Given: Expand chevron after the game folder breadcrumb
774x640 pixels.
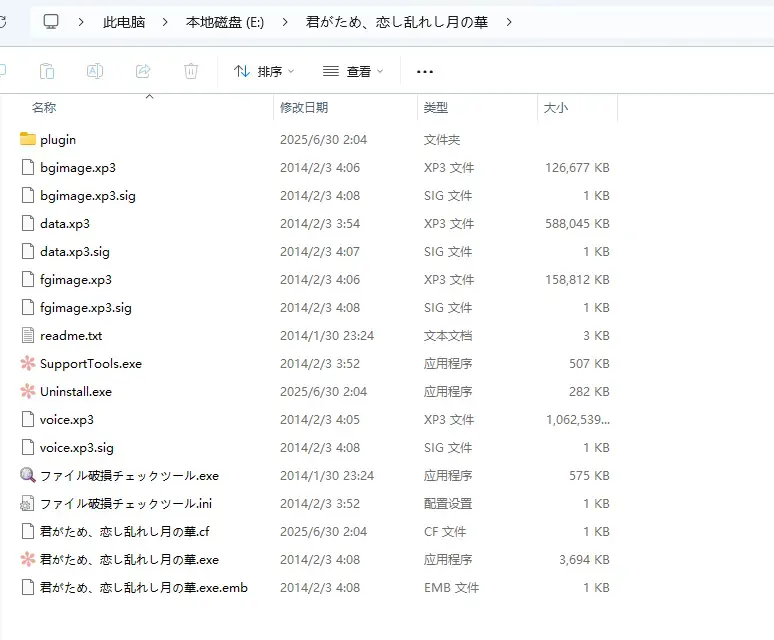Looking at the screenshot, I should pyautogui.click(x=509, y=22).
